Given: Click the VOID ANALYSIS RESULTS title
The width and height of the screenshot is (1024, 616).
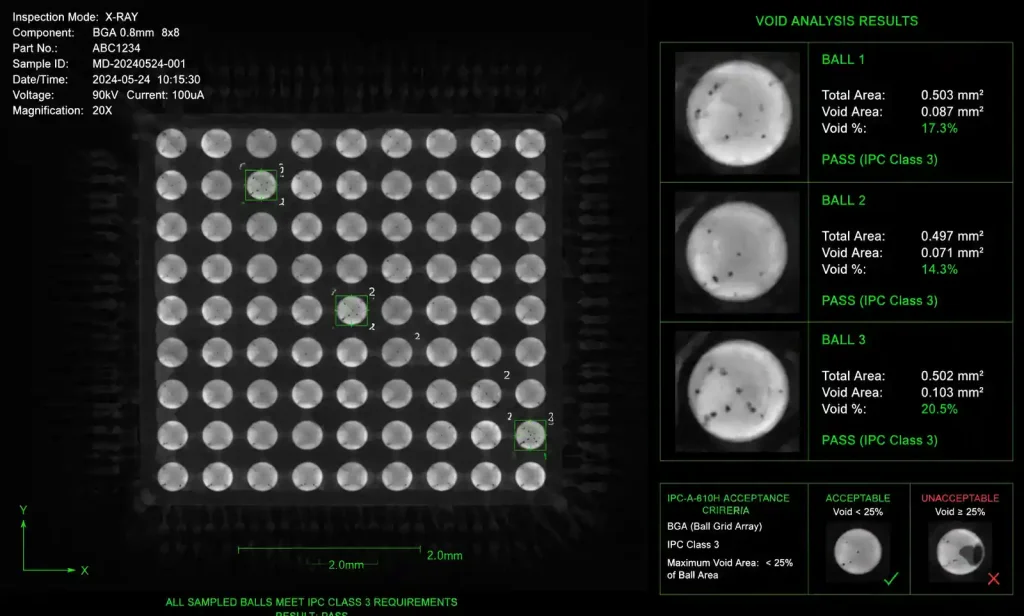Looking at the screenshot, I should (837, 21).
